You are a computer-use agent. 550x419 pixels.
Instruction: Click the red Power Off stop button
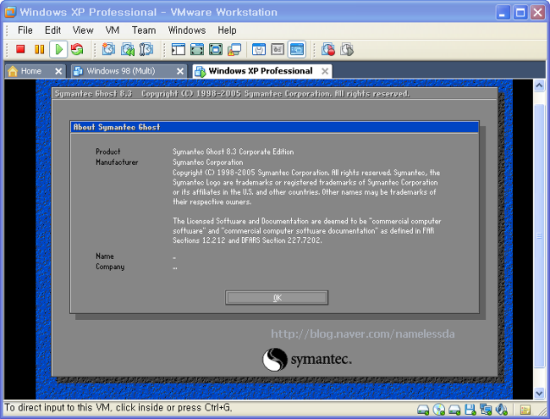pos(20,49)
